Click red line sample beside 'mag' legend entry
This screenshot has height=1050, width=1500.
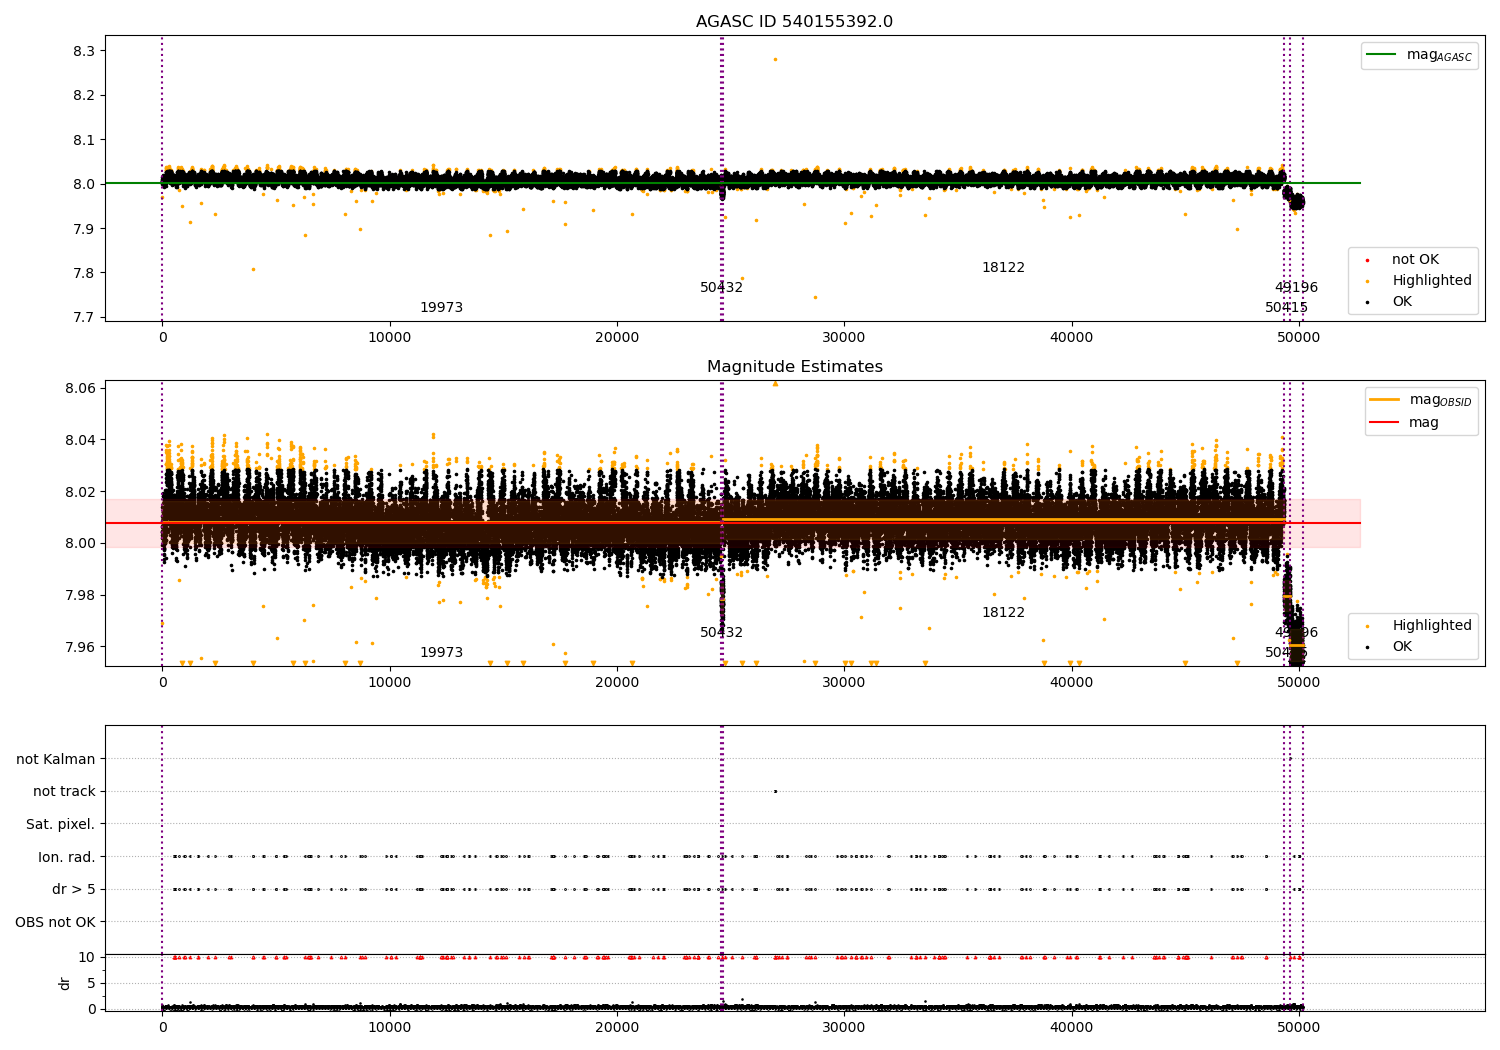coord(1384,423)
